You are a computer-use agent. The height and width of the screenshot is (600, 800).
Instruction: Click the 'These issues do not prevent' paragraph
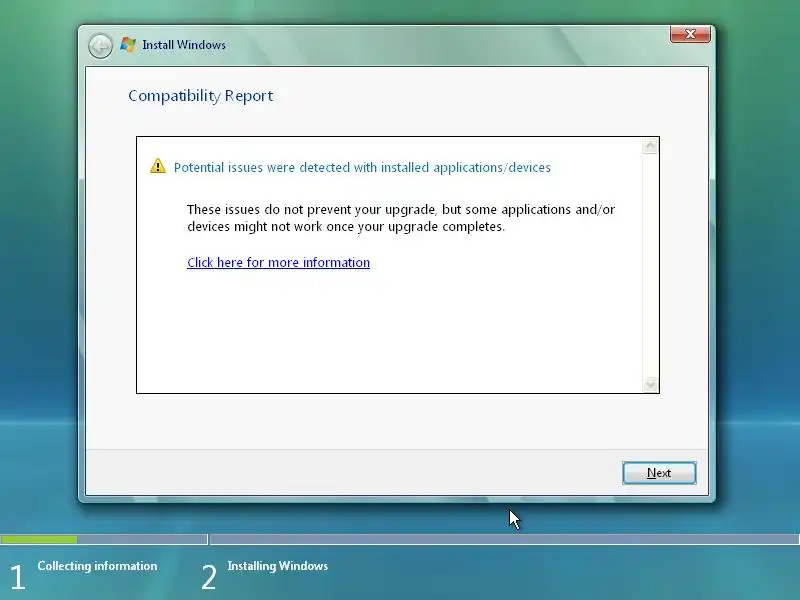coord(401,218)
